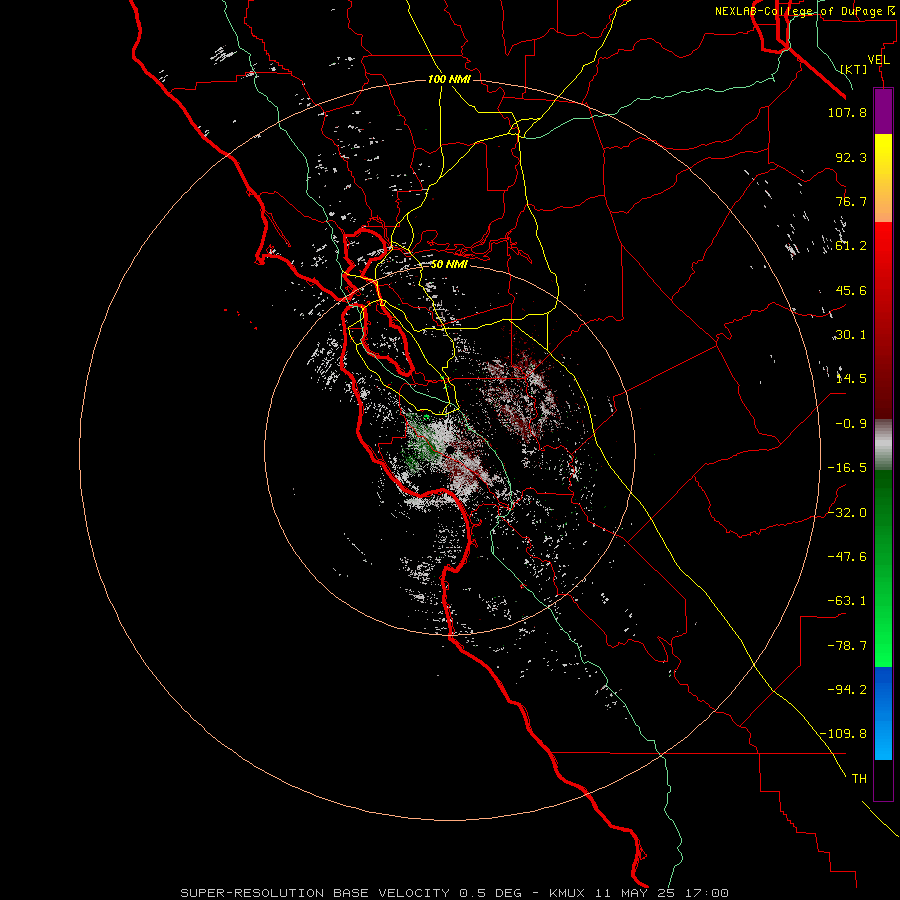This screenshot has width=900, height=900.
Task: Click the 107.8 legend value
Action: pos(847,112)
